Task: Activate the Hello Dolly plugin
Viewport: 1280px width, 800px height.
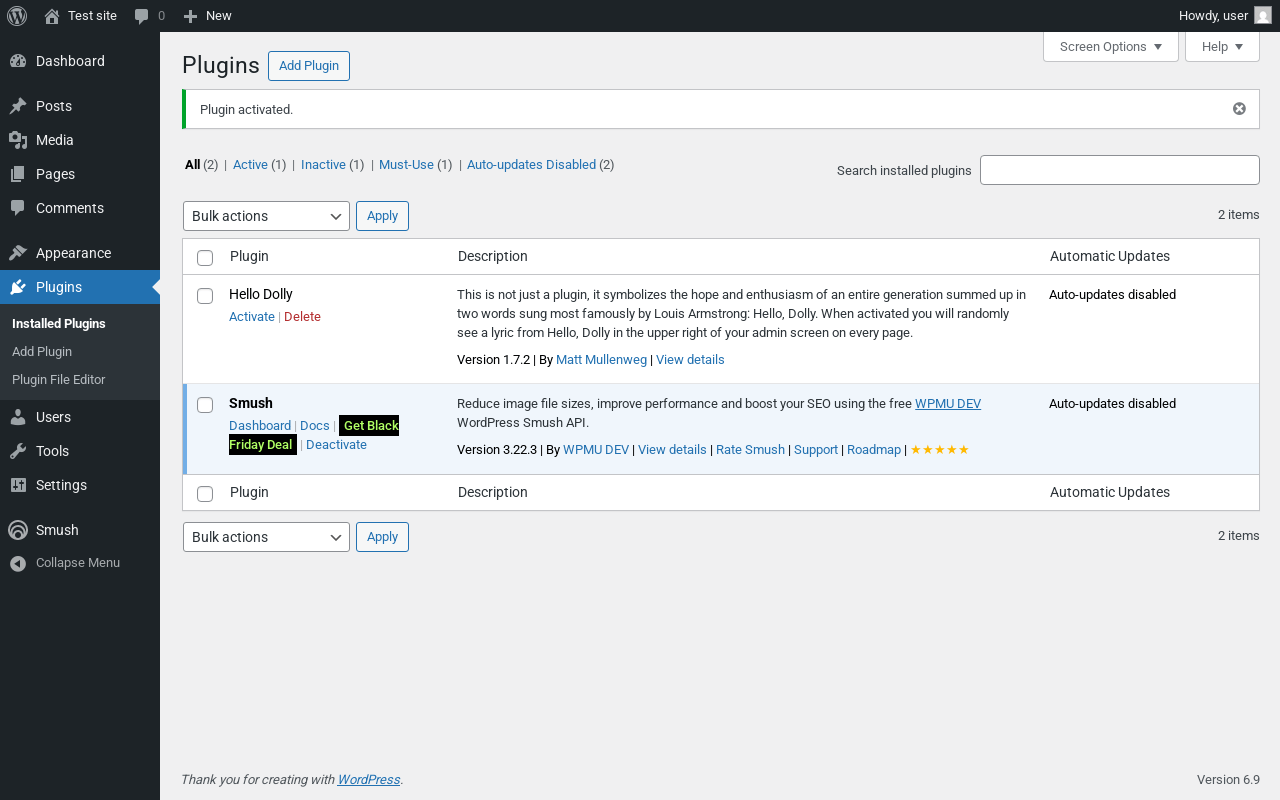Action: [x=252, y=317]
